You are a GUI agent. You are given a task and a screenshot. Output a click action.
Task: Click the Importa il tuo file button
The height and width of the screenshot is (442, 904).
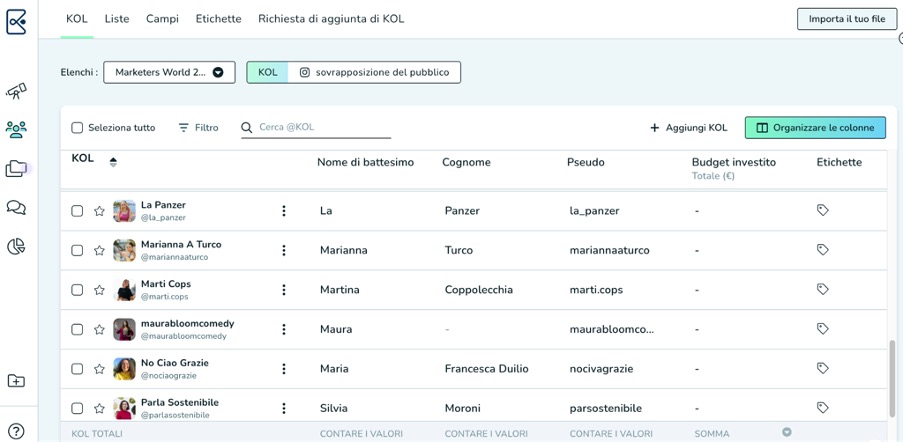tap(846, 19)
